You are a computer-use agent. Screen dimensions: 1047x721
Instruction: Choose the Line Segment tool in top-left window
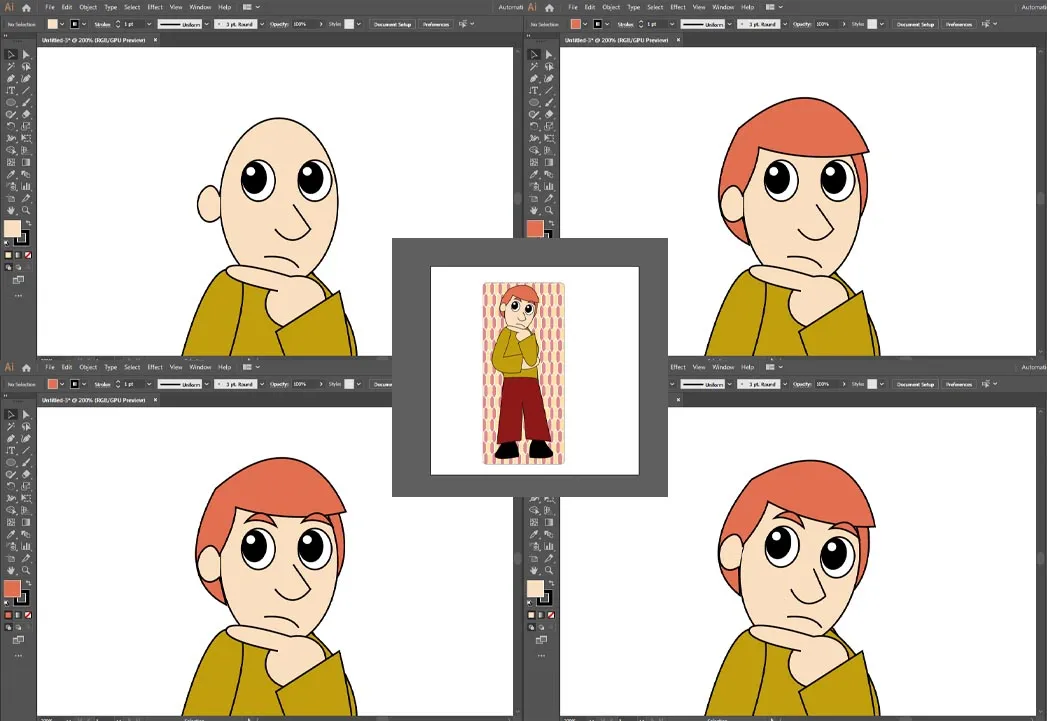[x=26, y=91]
